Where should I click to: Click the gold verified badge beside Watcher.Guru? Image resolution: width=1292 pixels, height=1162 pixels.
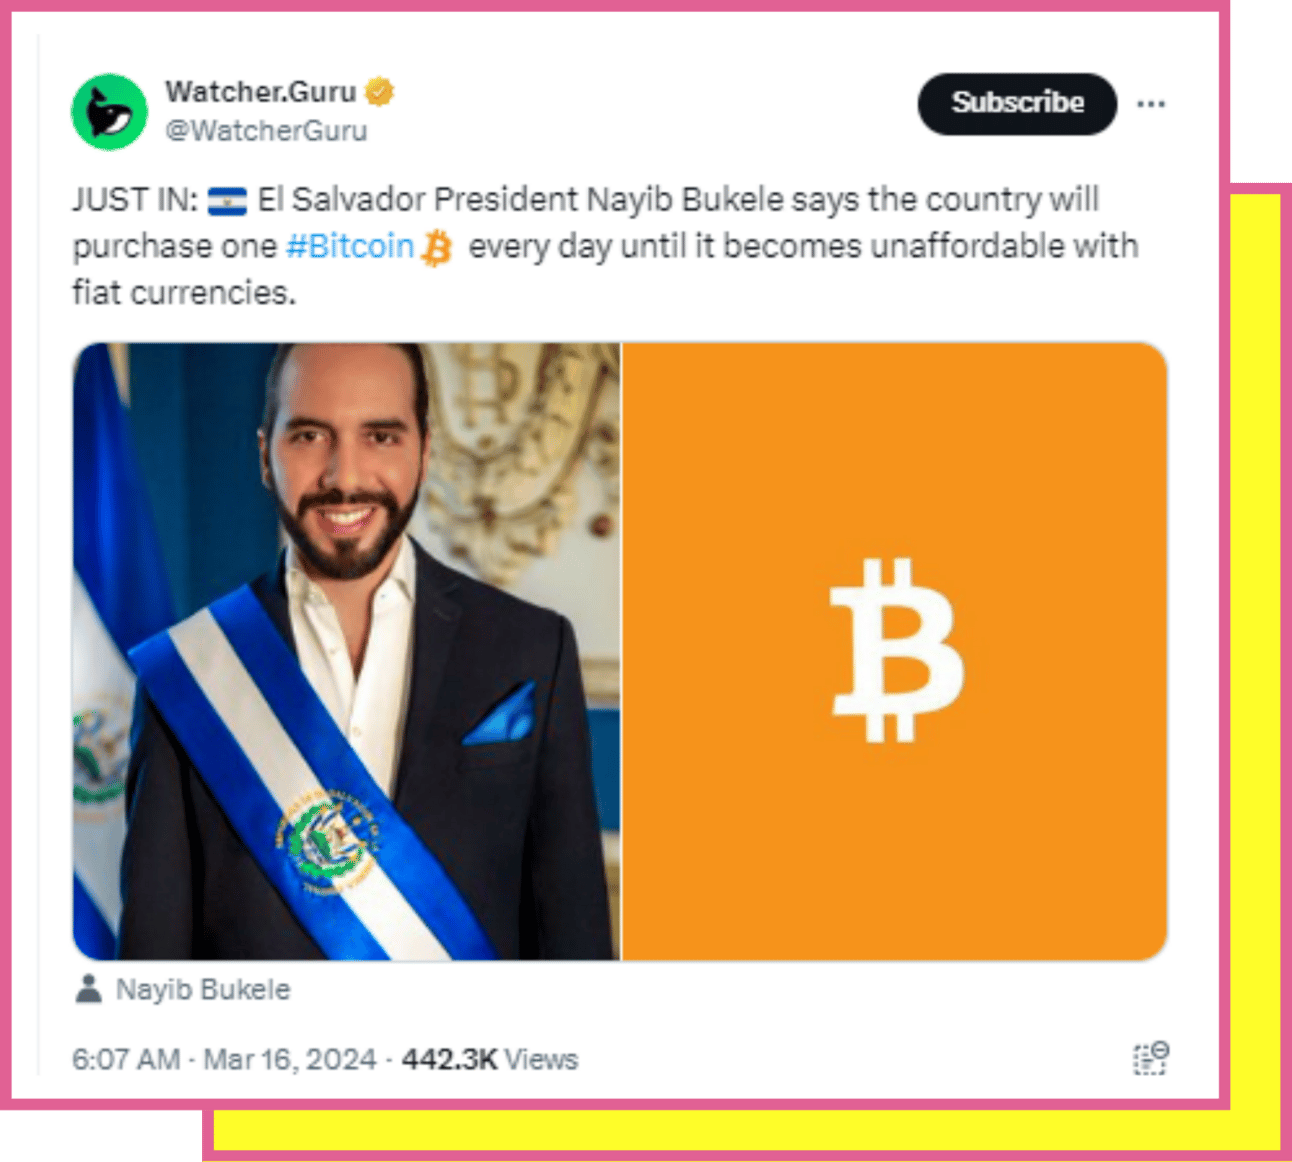click(379, 92)
